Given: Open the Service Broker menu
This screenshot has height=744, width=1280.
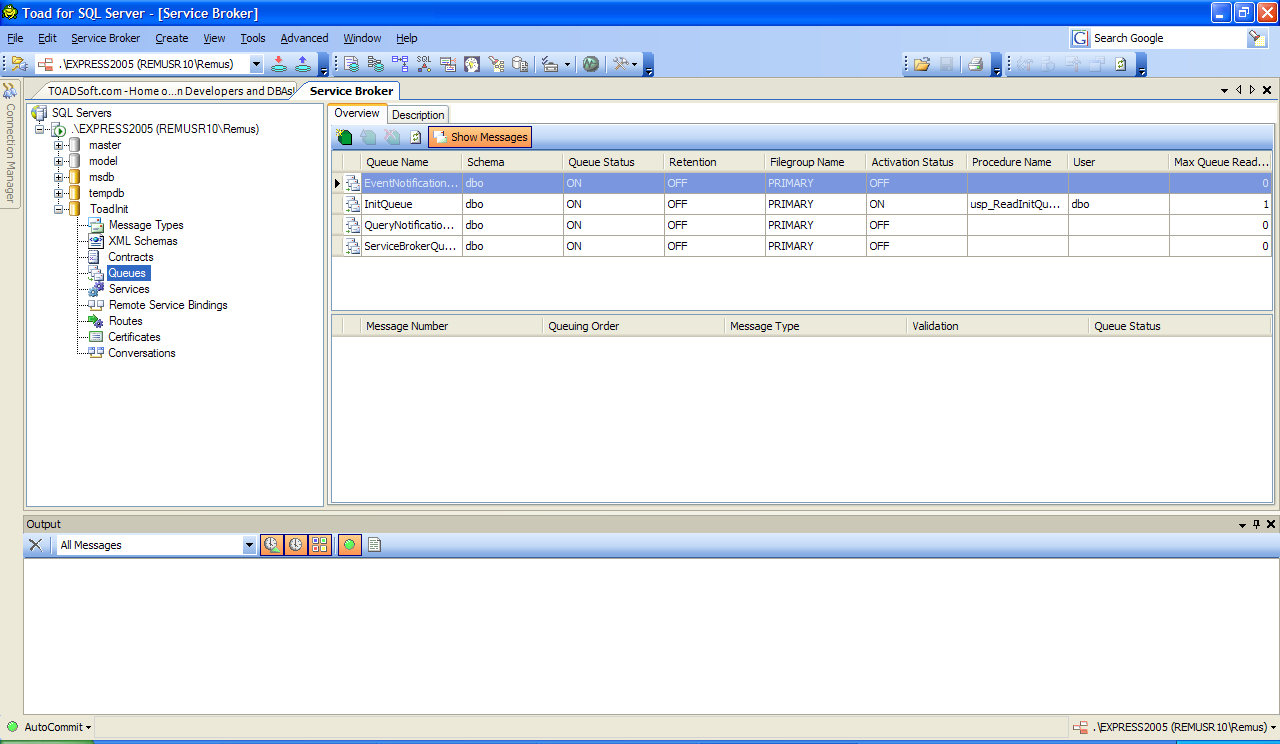Looking at the screenshot, I should [x=106, y=38].
